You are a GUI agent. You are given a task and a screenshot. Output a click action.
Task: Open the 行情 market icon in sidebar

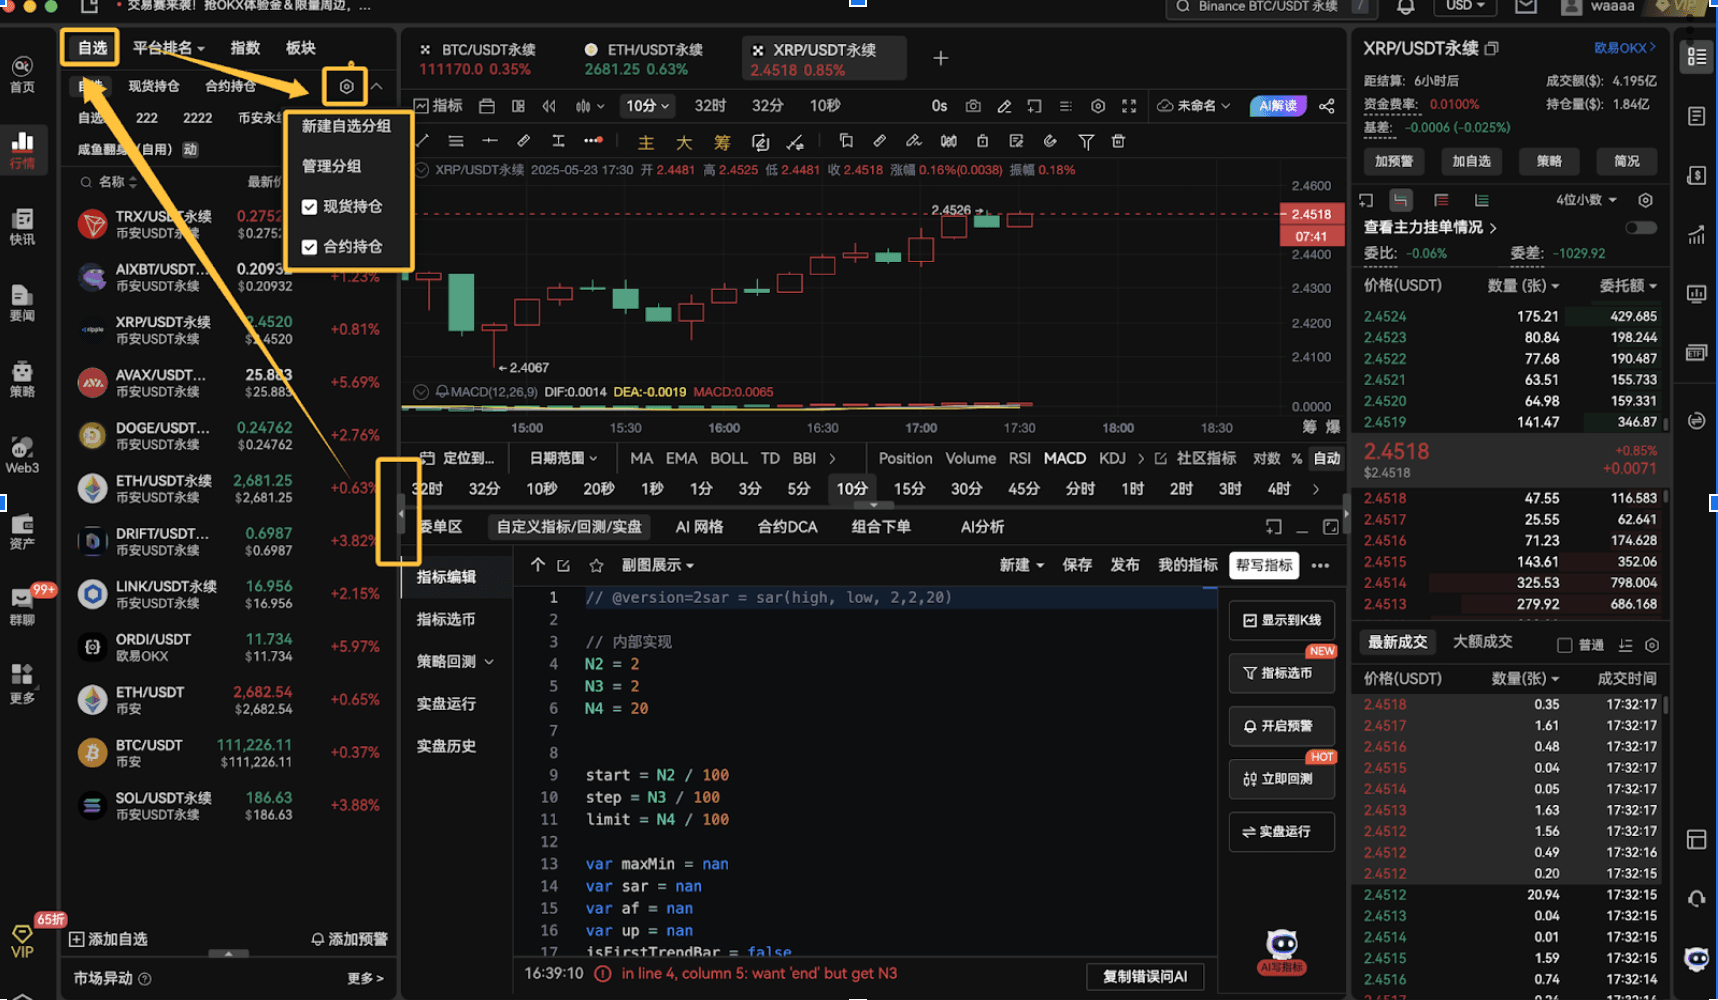point(22,149)
